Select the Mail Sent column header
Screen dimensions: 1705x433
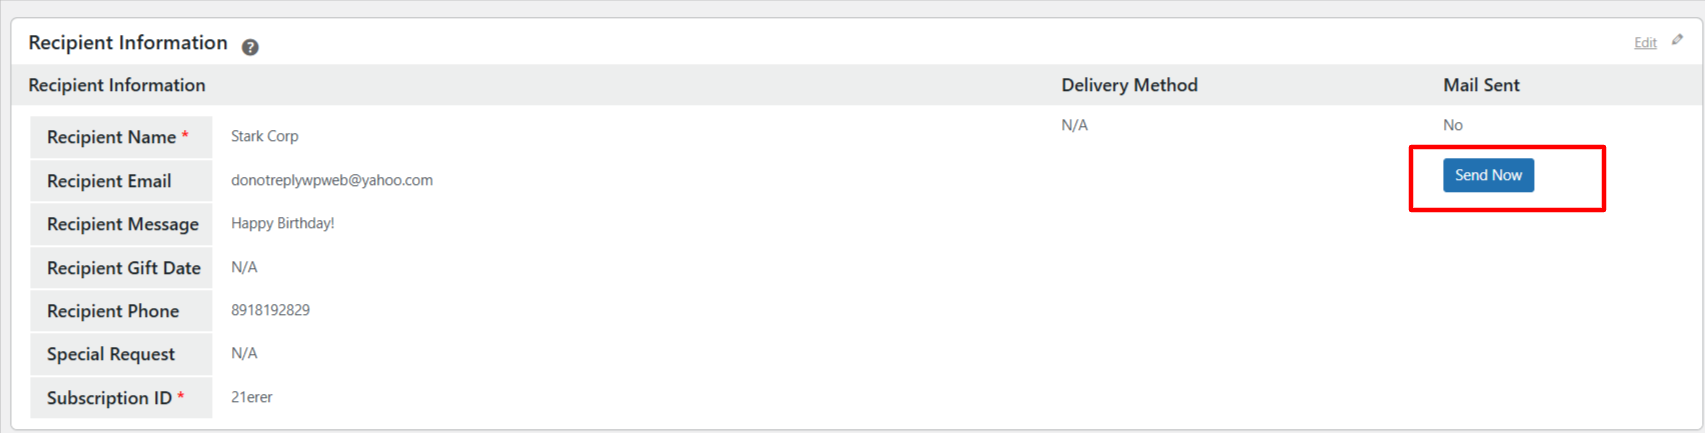click(1481, 85)
